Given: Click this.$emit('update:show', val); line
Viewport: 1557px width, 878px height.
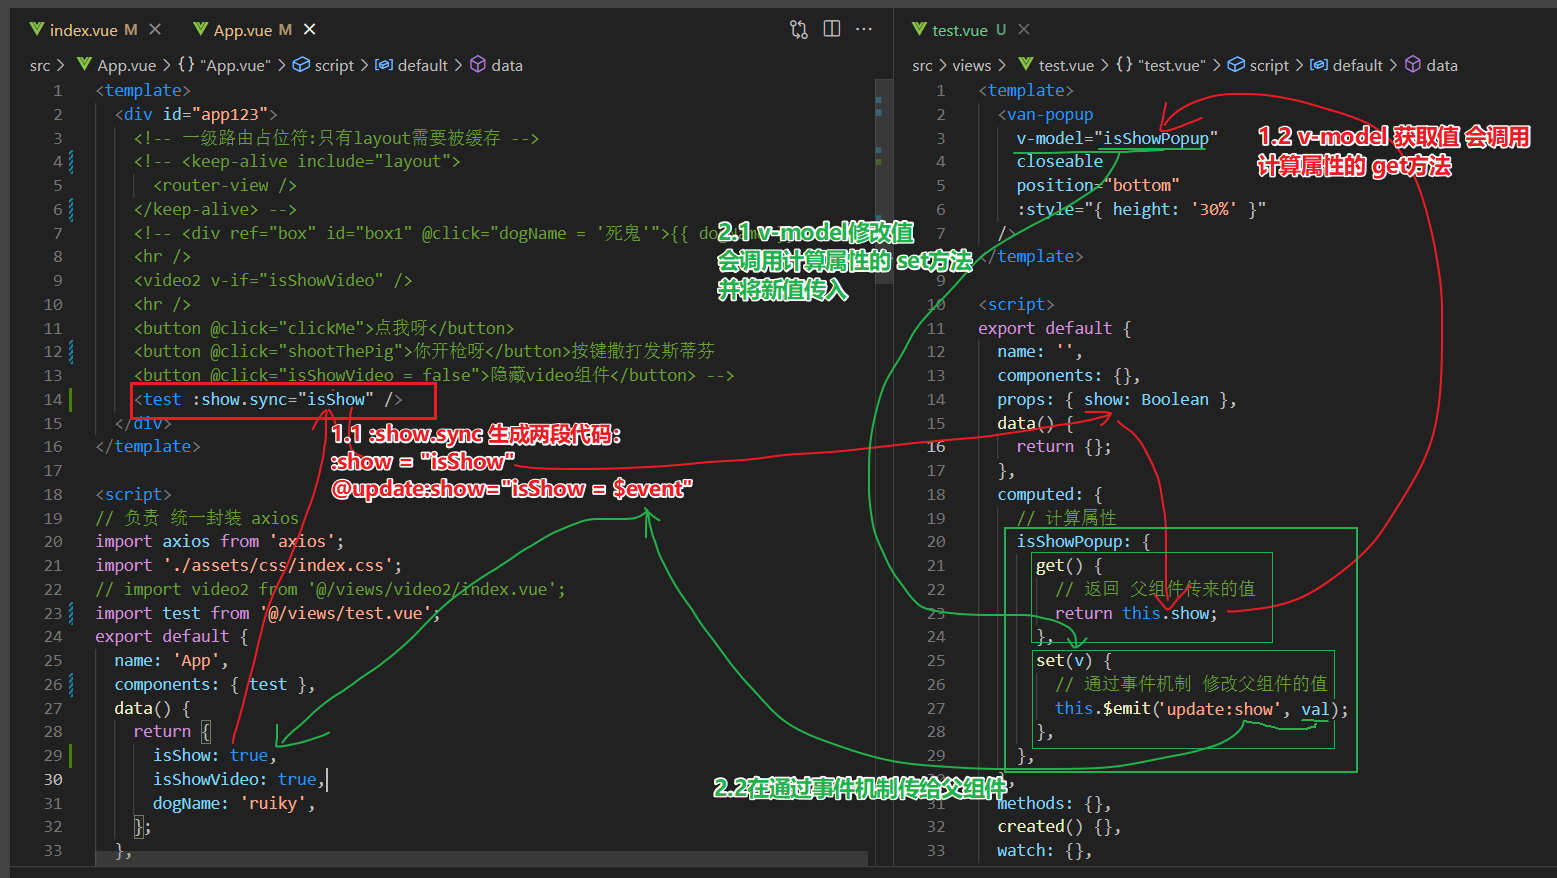Looking at the screenshot, I should [x=1202, y=708].
